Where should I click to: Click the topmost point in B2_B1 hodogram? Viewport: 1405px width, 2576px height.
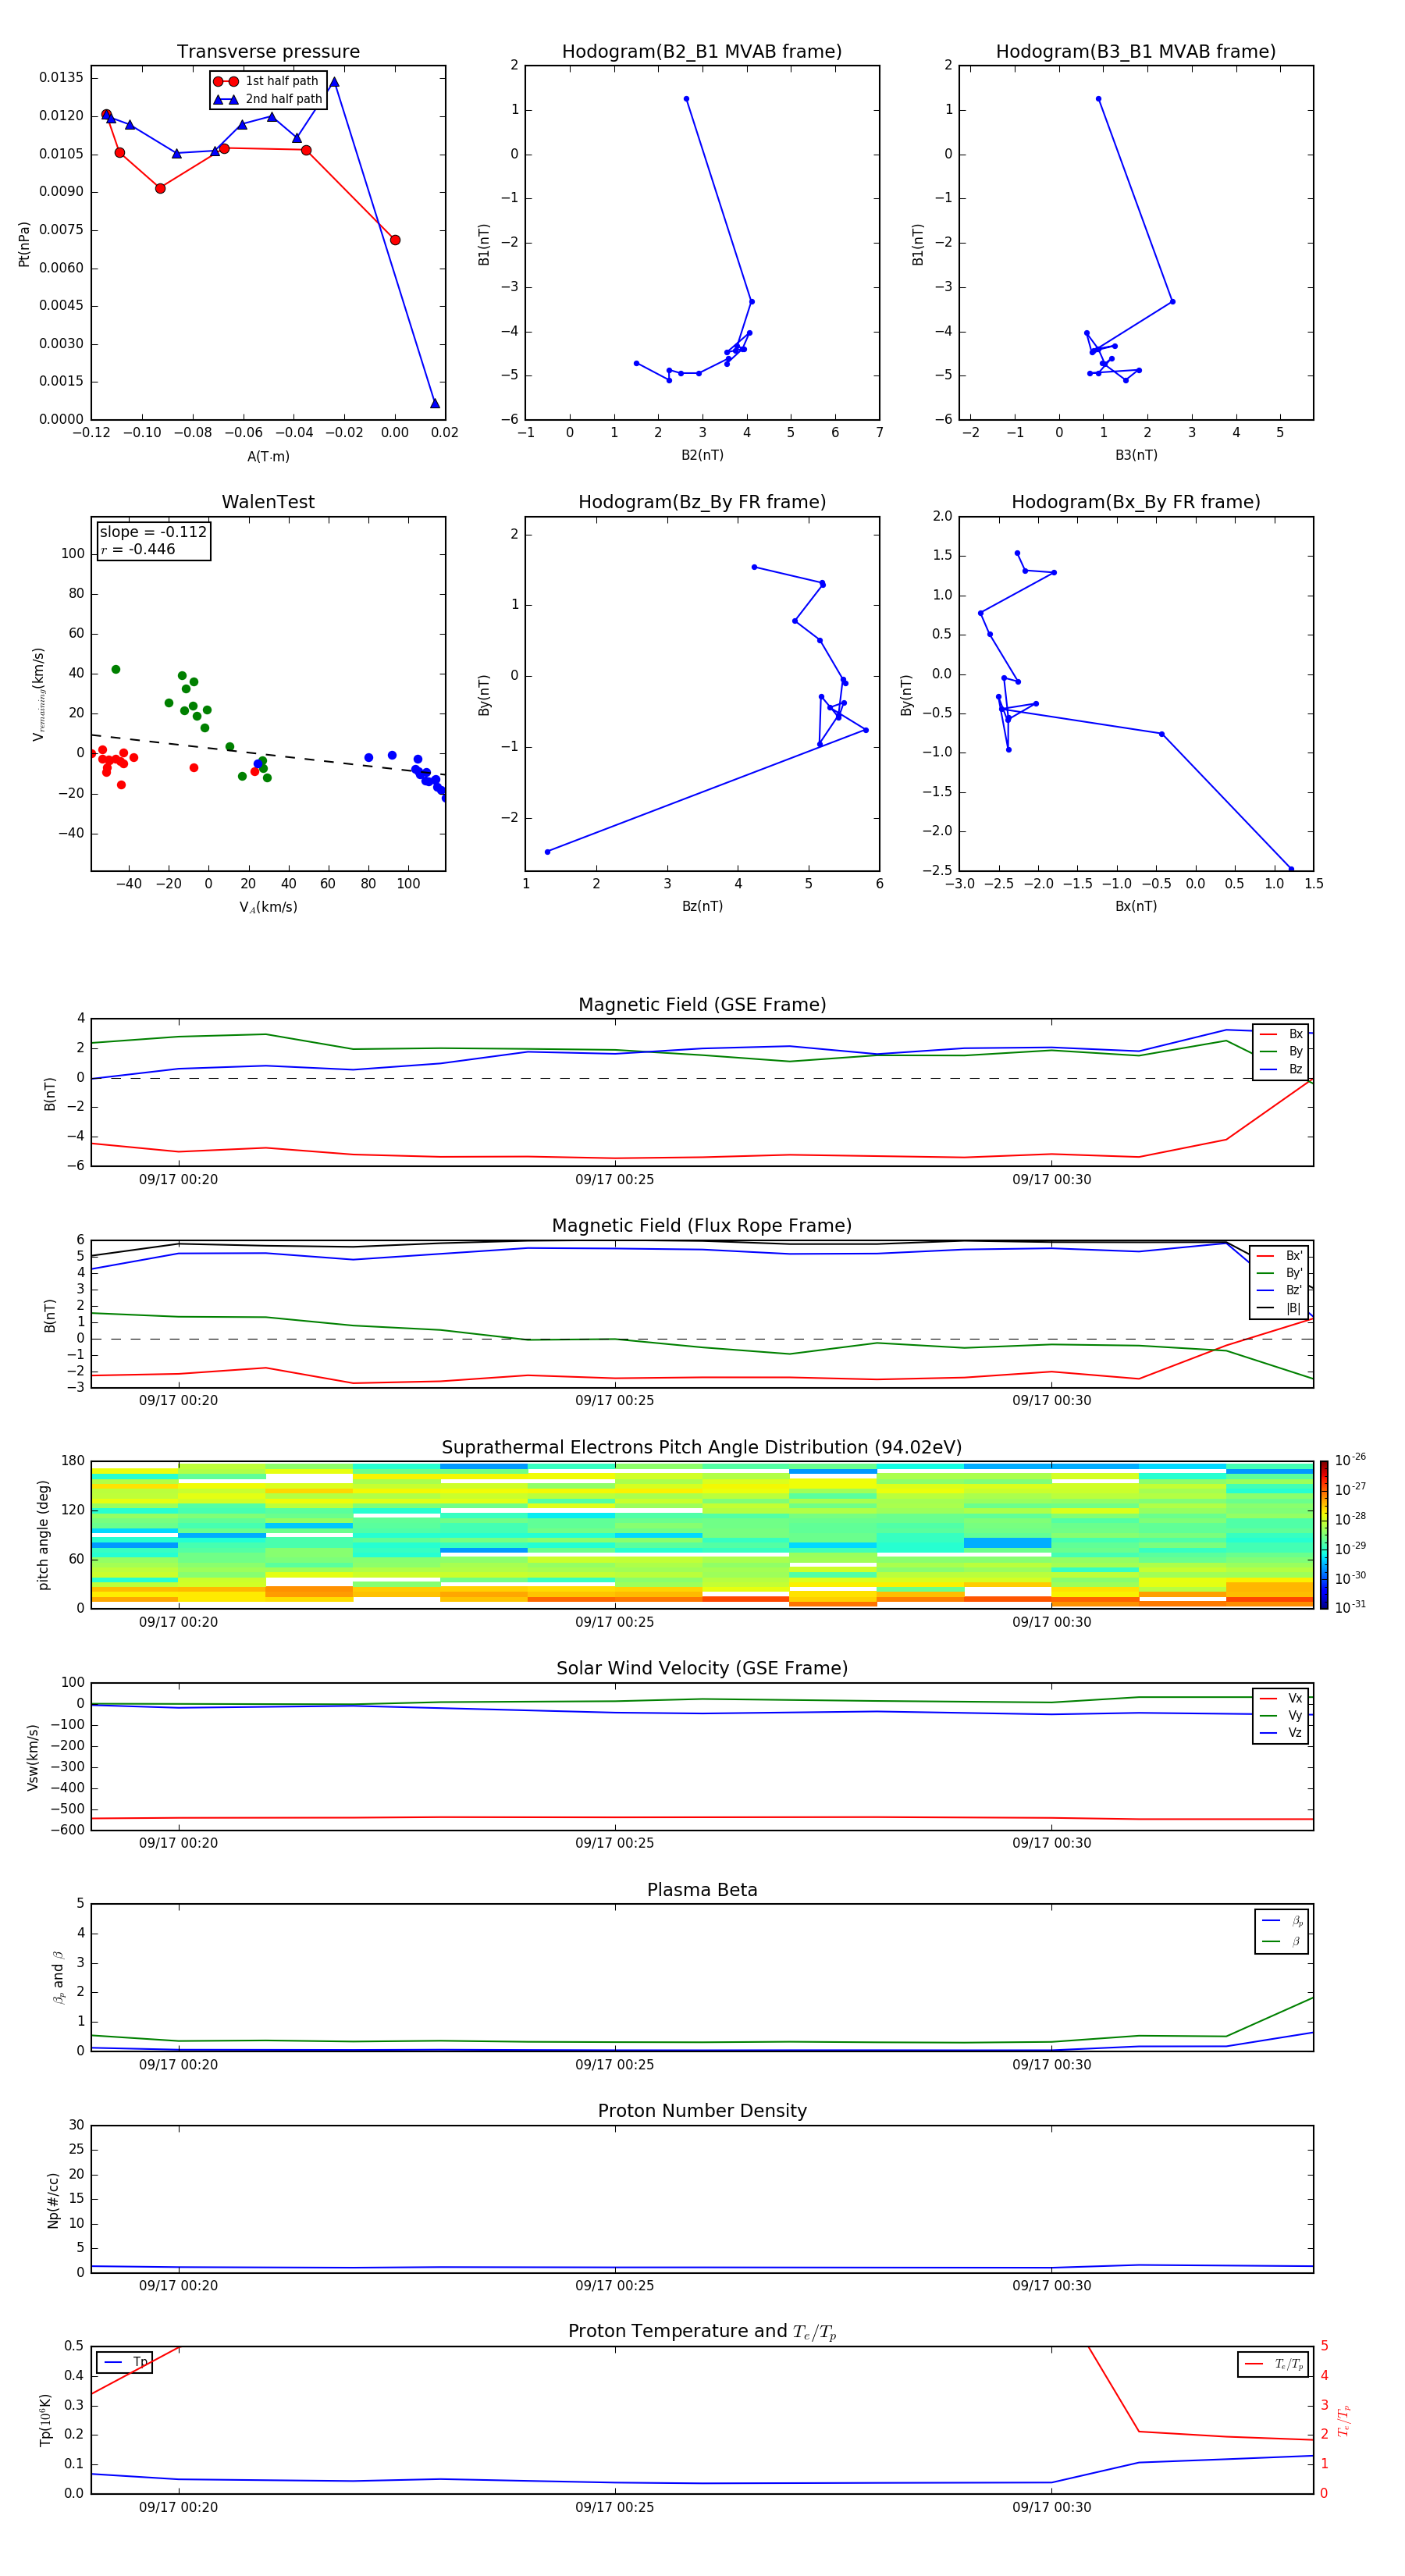pyautogui.click(x=686, y=99)
